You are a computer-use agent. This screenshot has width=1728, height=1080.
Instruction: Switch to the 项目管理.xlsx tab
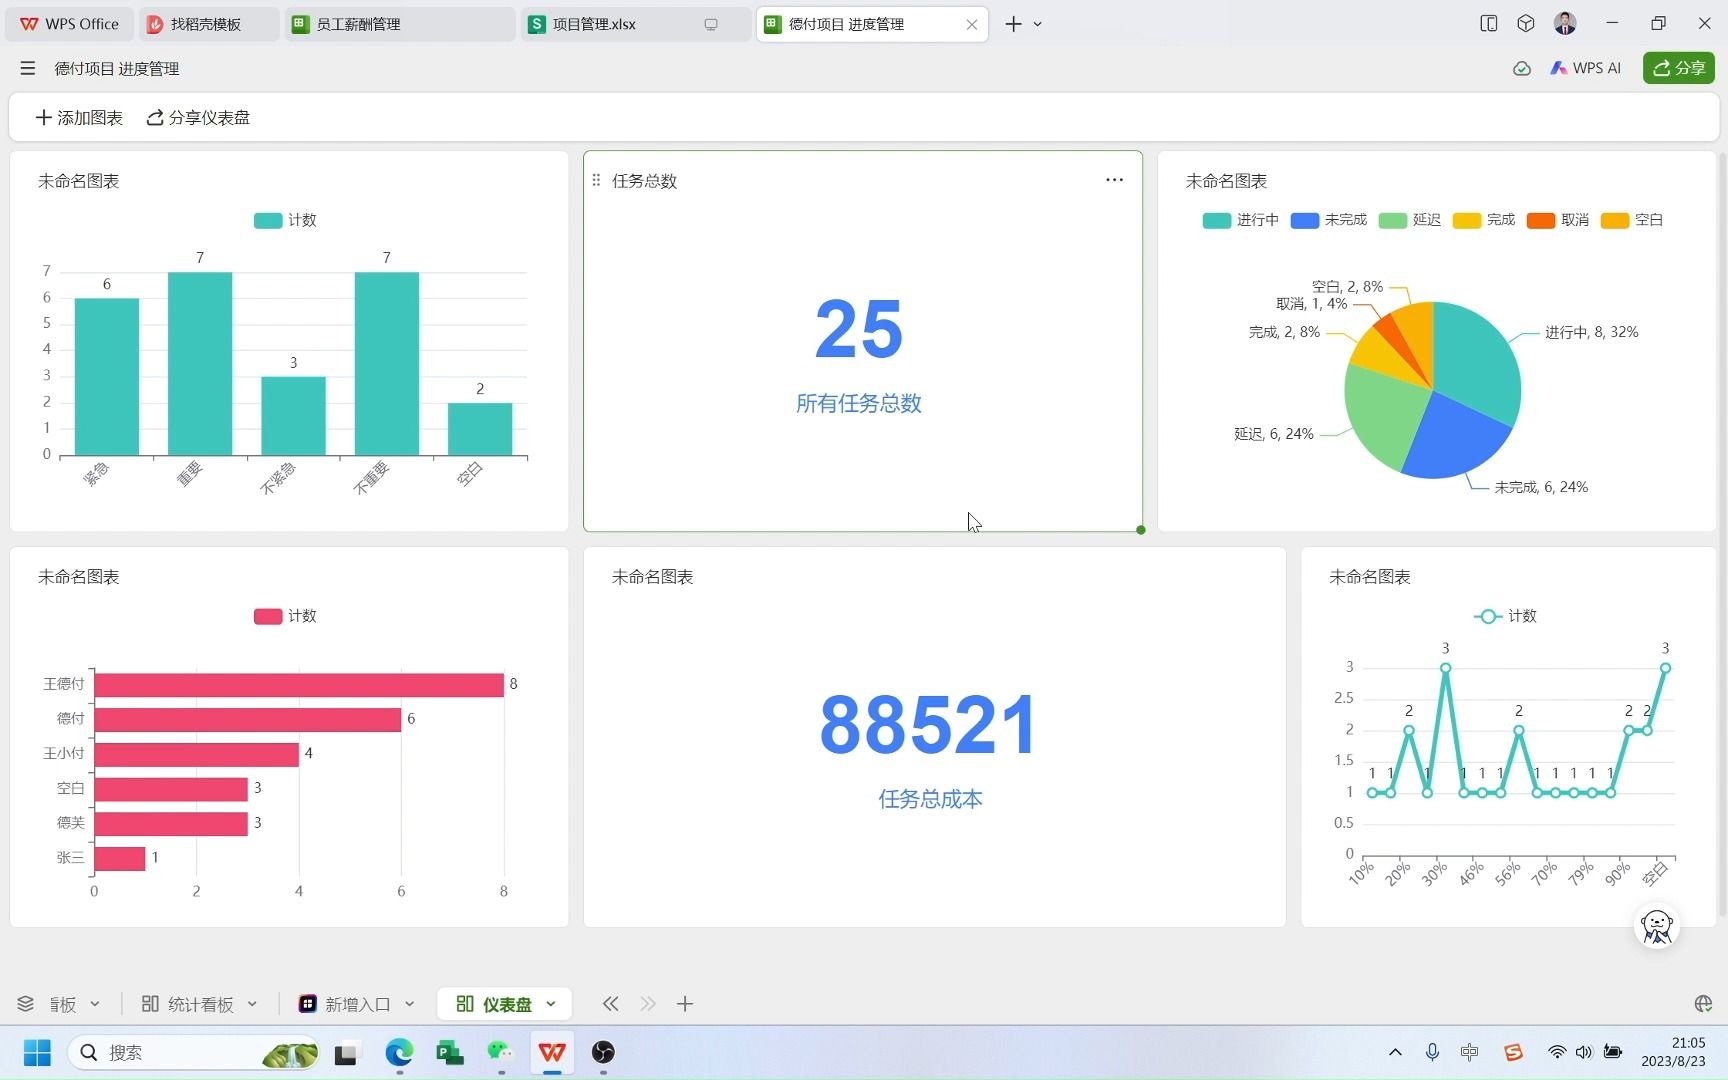tap(635, 24)
